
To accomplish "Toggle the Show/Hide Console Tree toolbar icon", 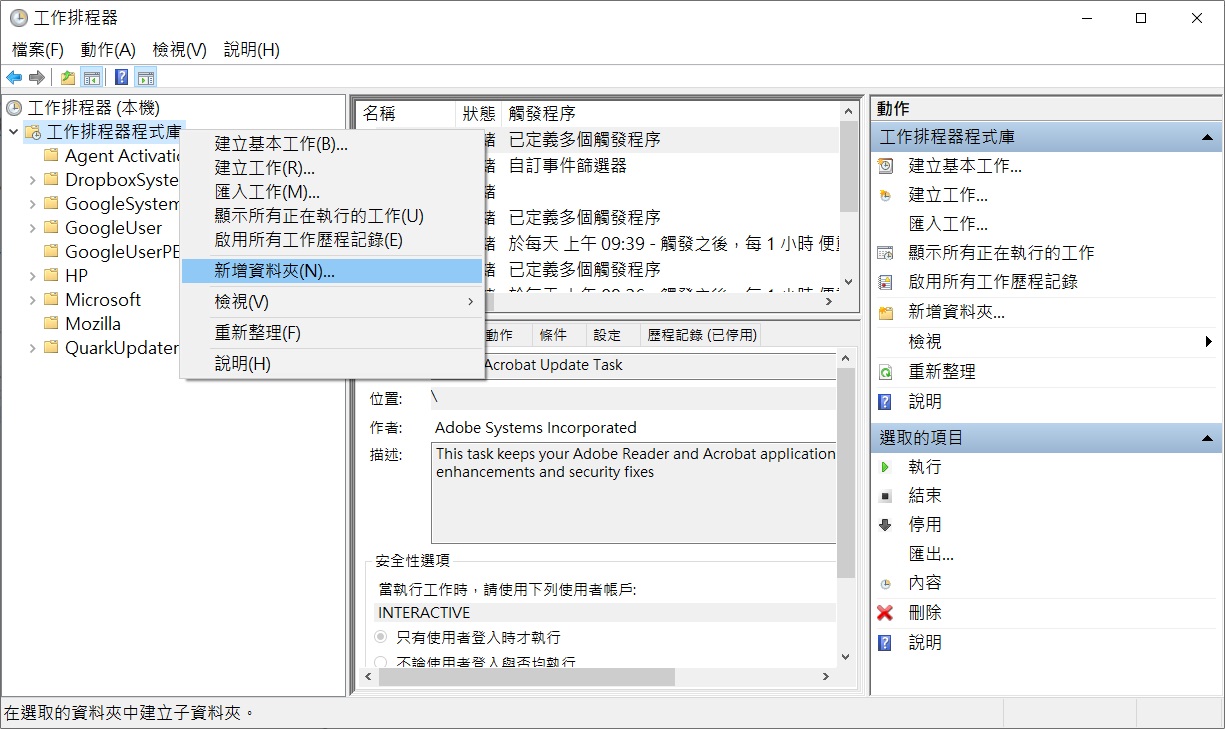I will coord(91,77).
